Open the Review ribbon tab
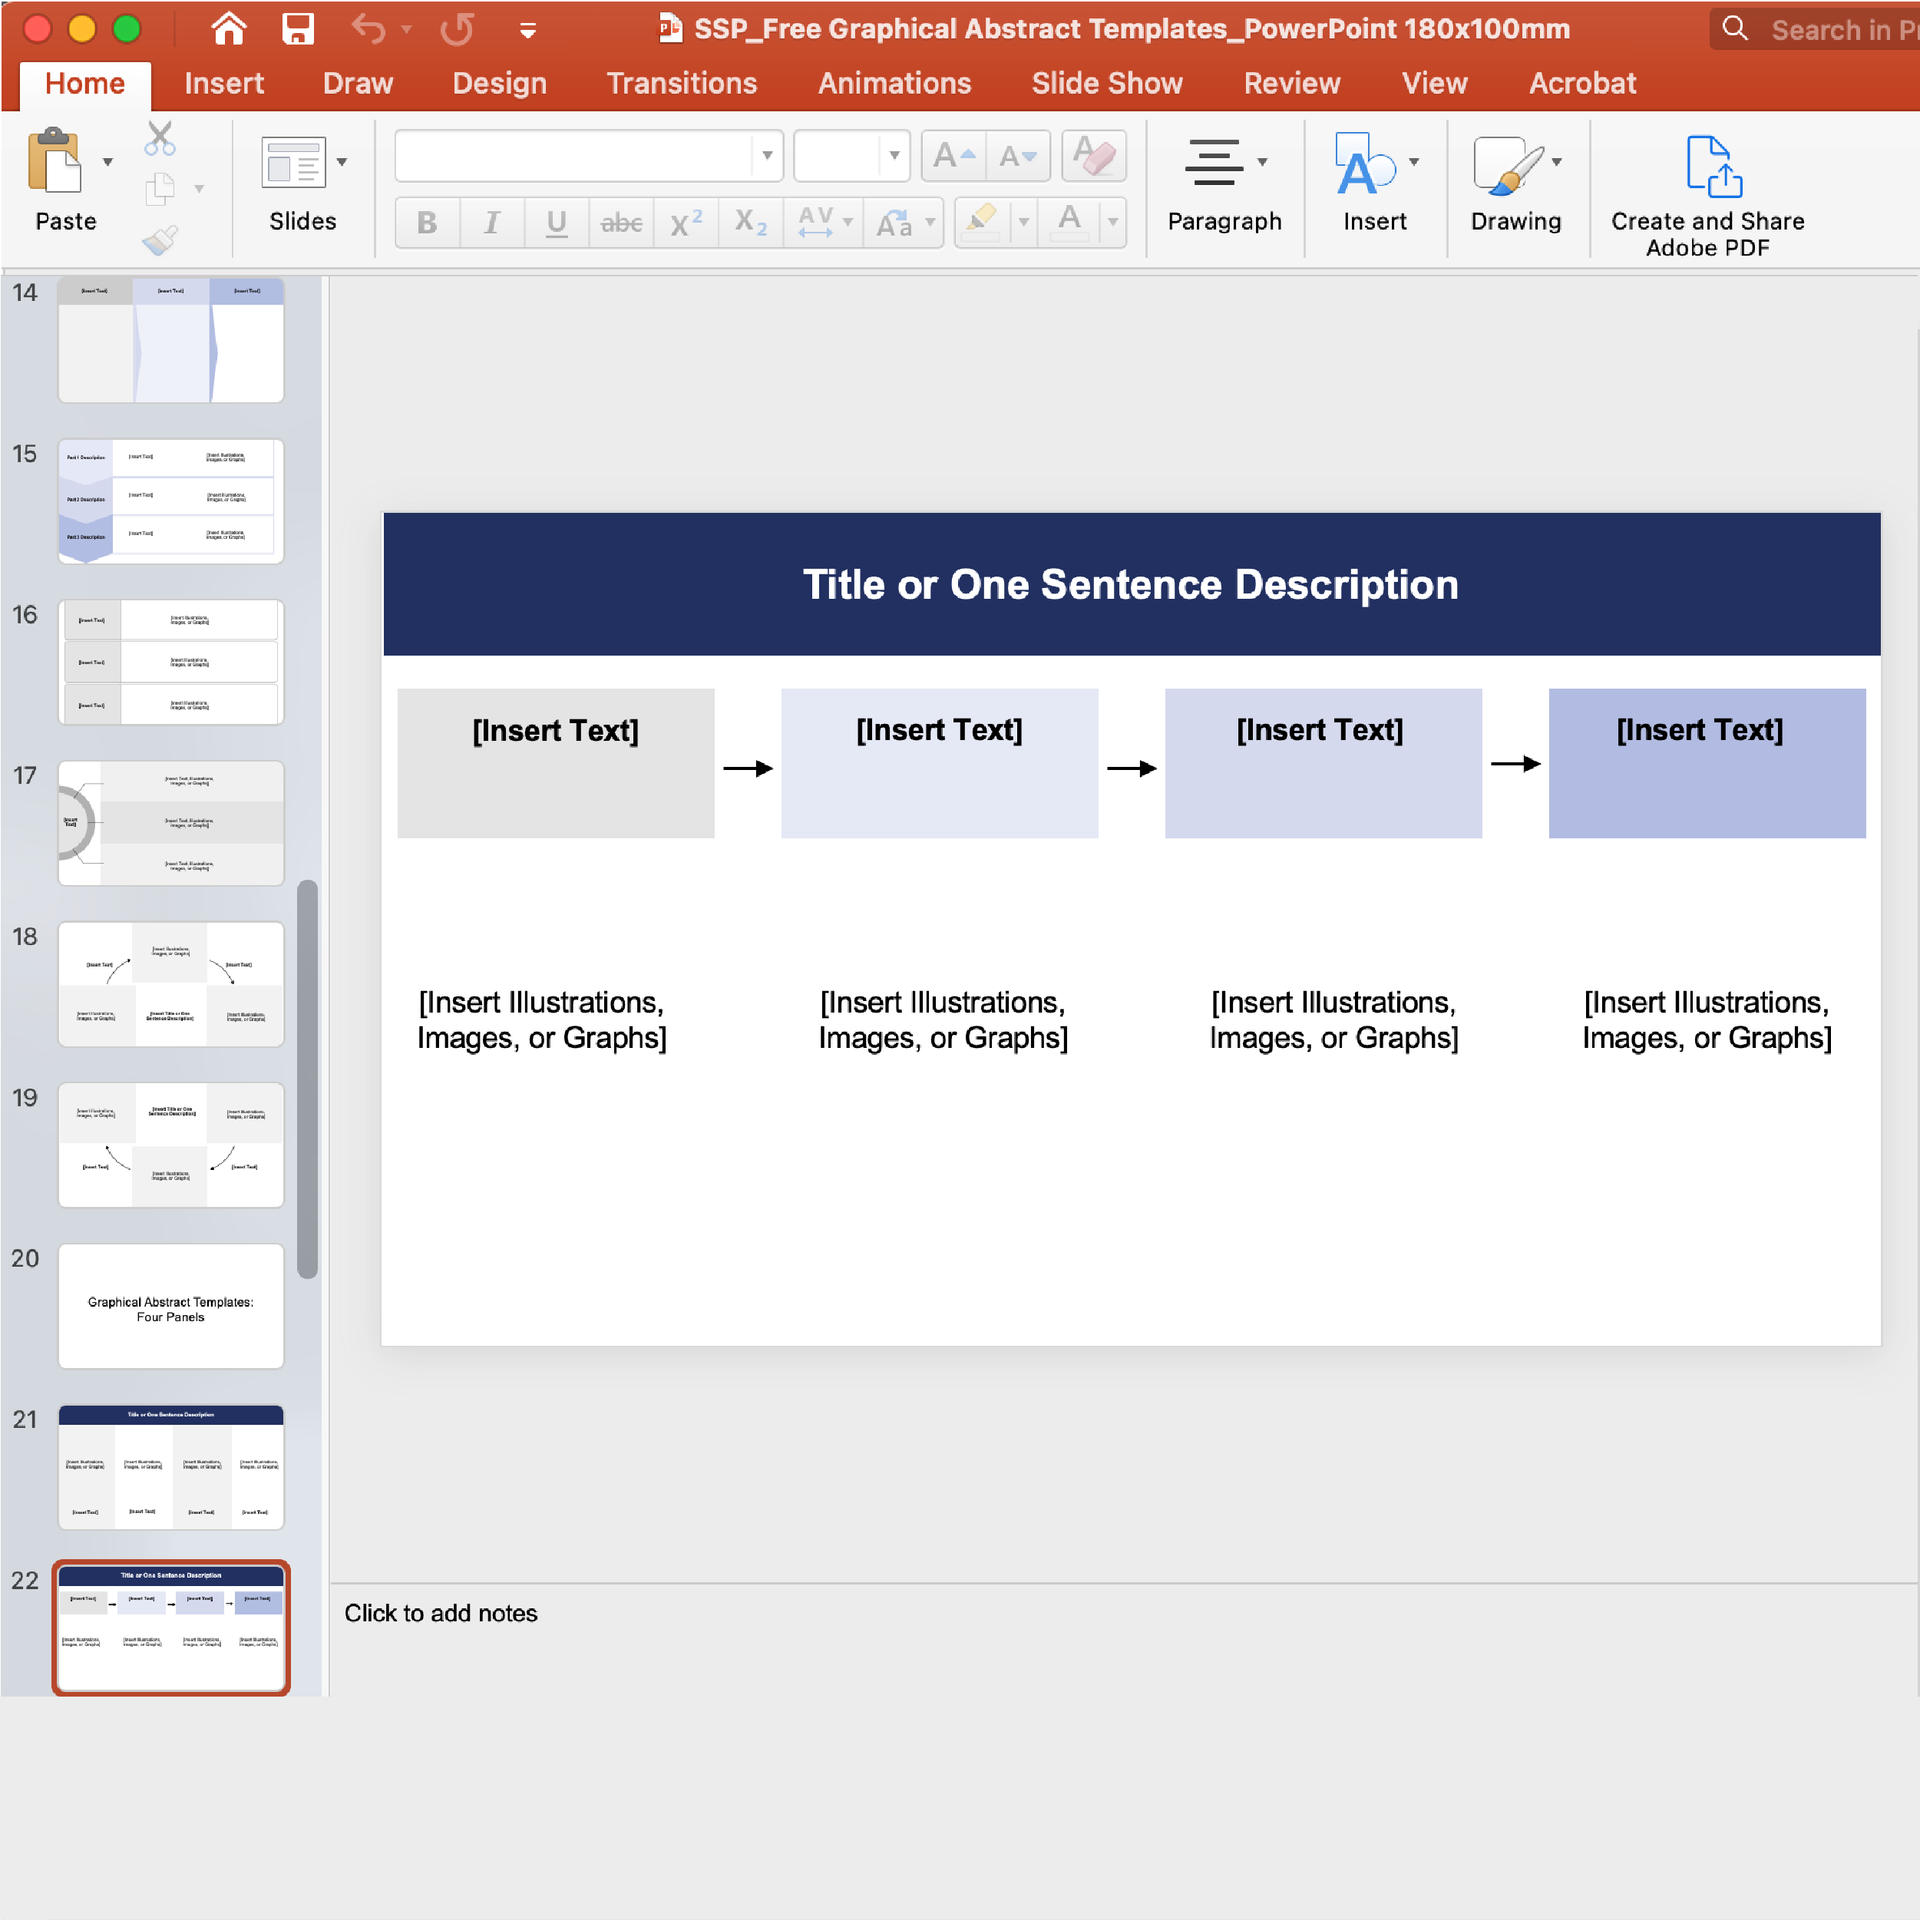The height and width of the screenshot is (1920, 1920). [1291, 83]
